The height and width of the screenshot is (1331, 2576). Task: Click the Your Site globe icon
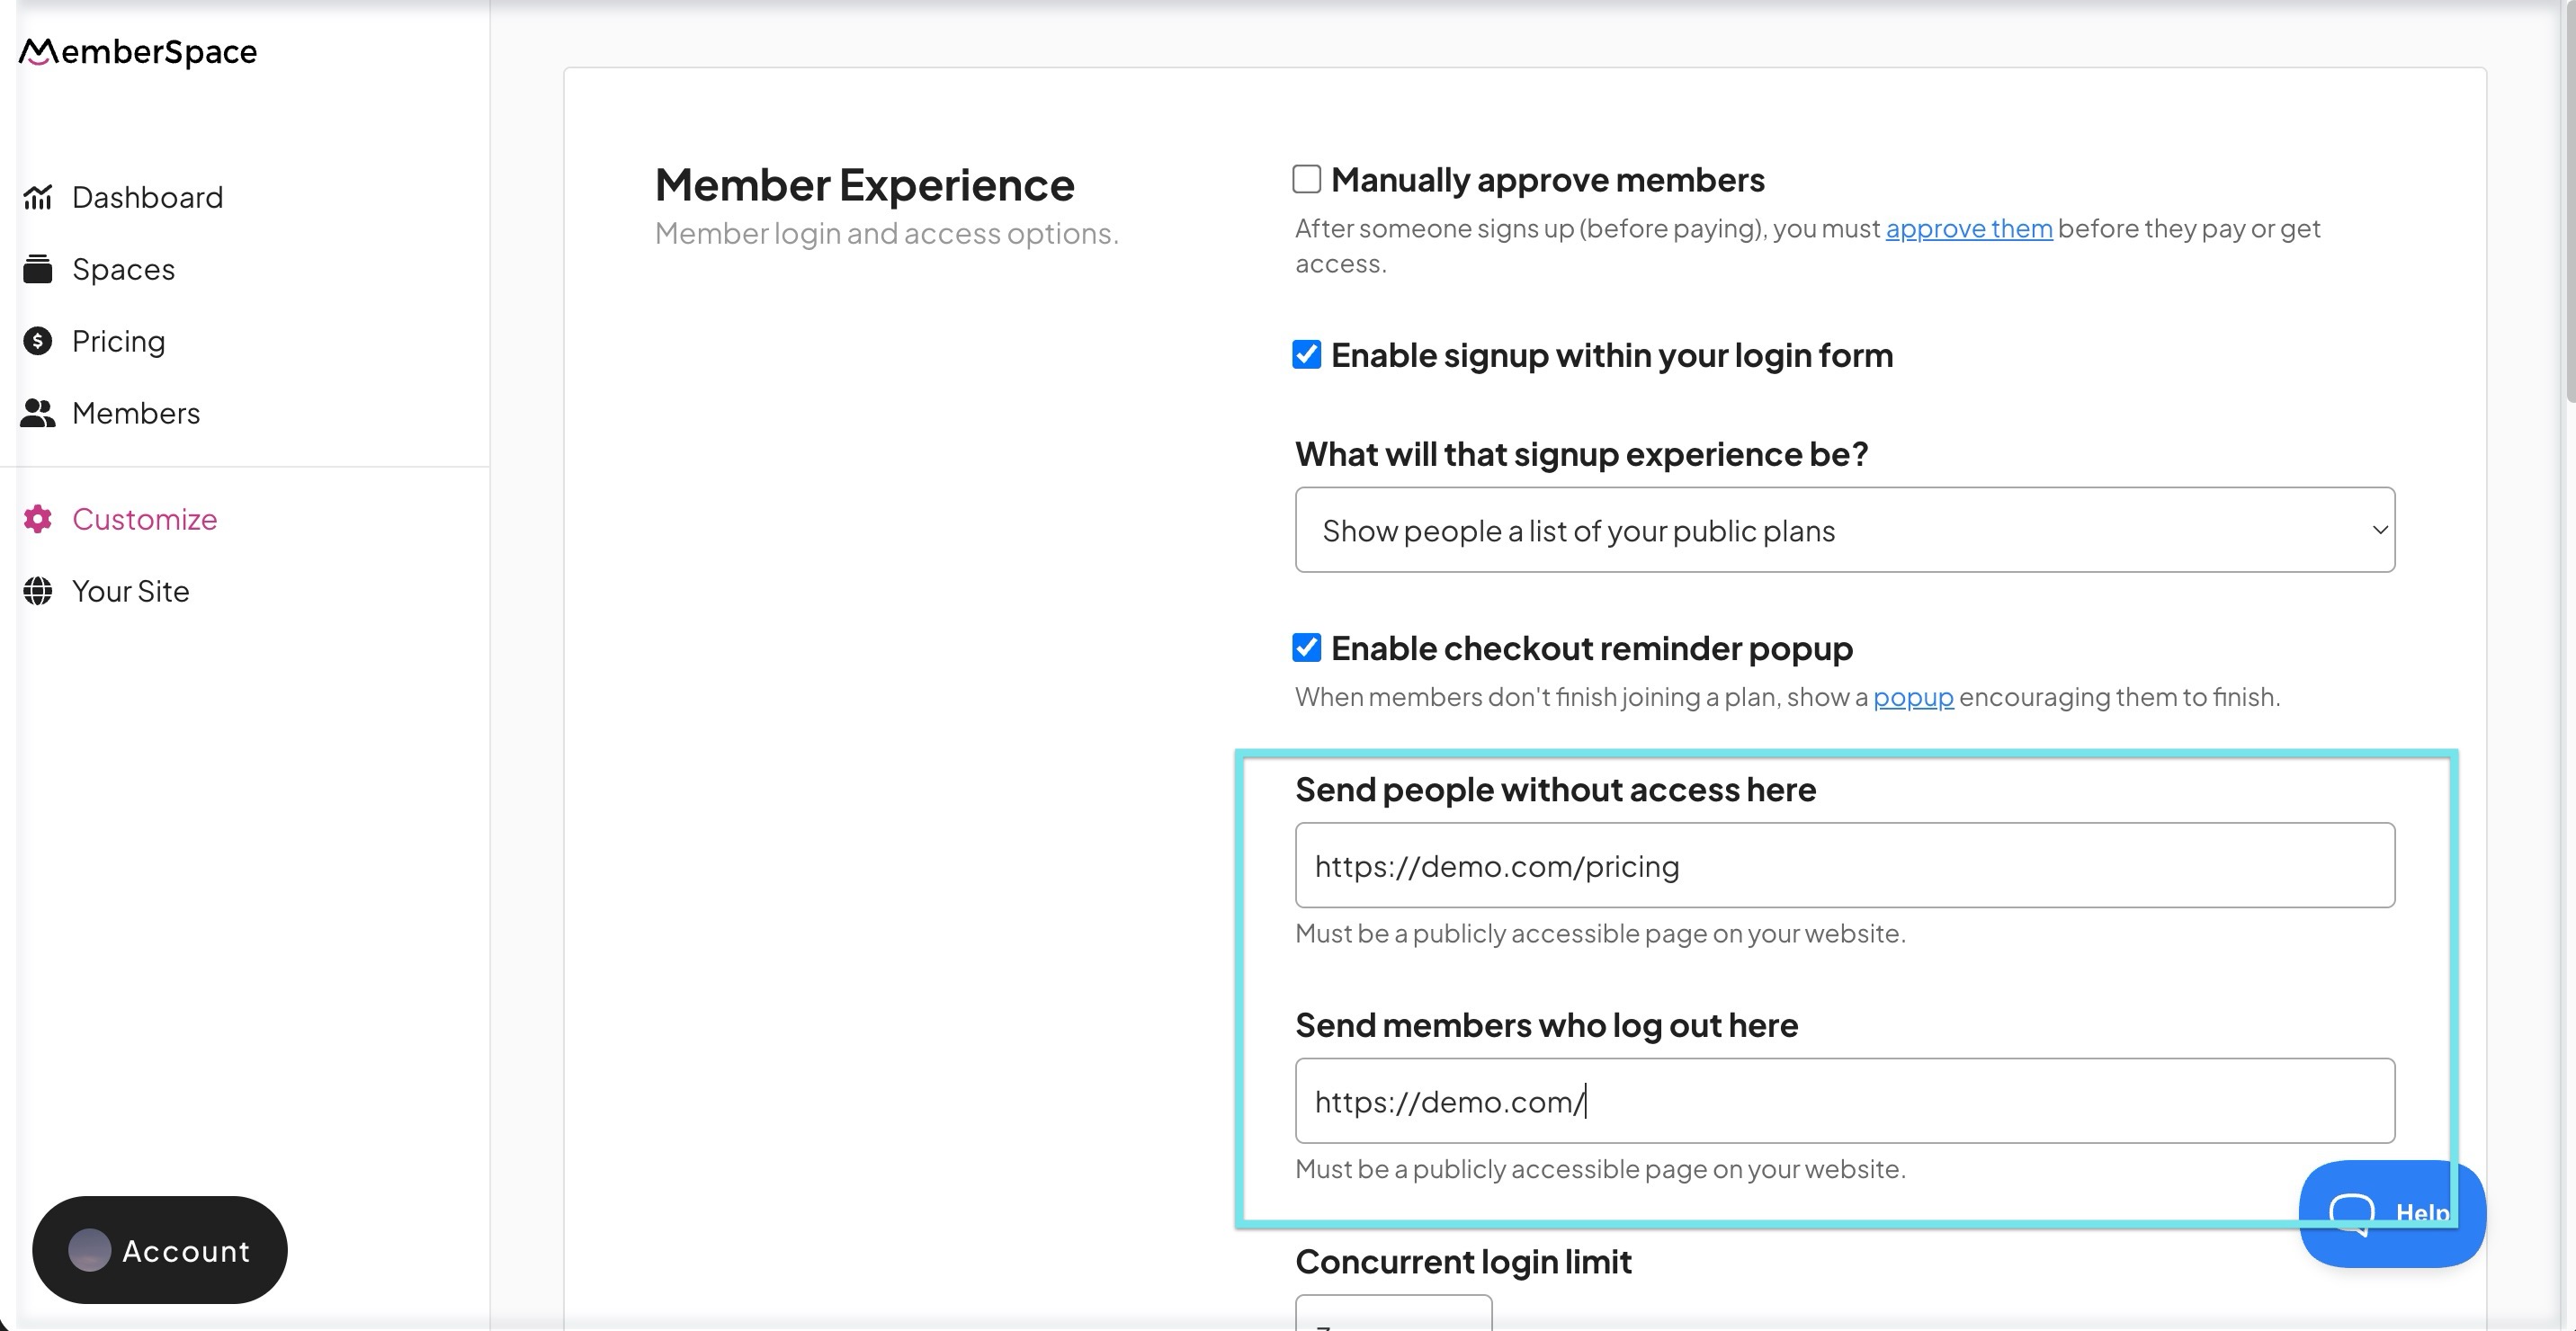(38, 591)
